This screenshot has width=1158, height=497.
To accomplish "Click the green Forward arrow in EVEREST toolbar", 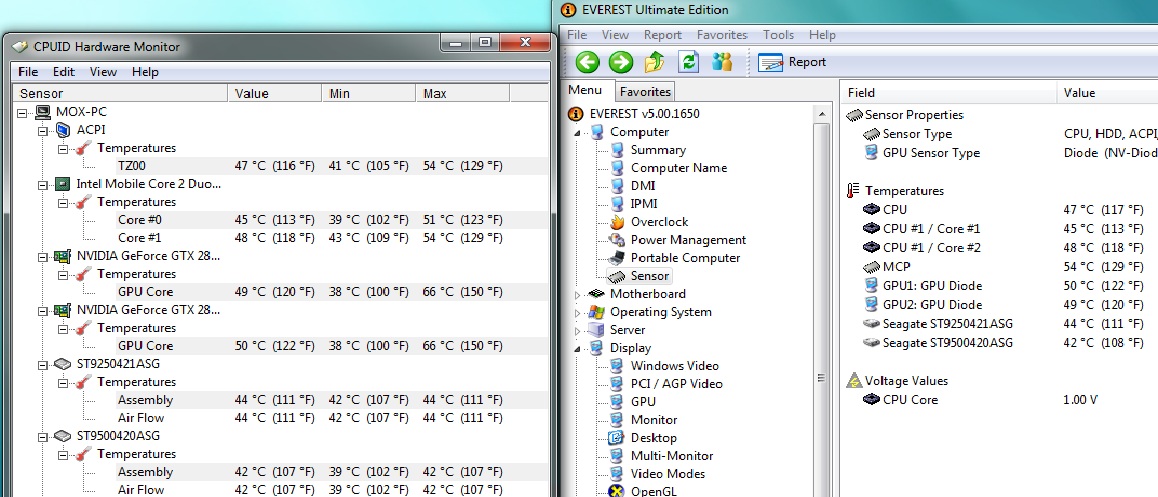I will pos(620,62).
